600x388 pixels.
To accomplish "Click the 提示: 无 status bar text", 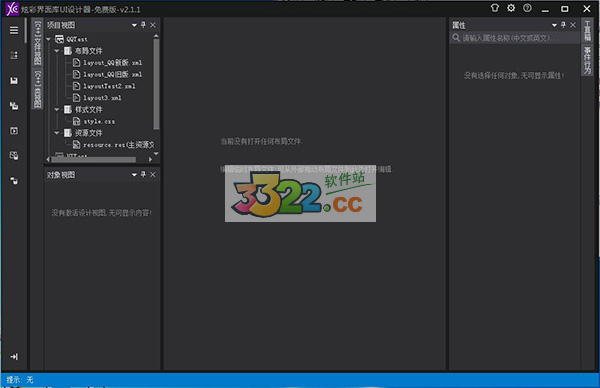I will click(x=20, y=380).
